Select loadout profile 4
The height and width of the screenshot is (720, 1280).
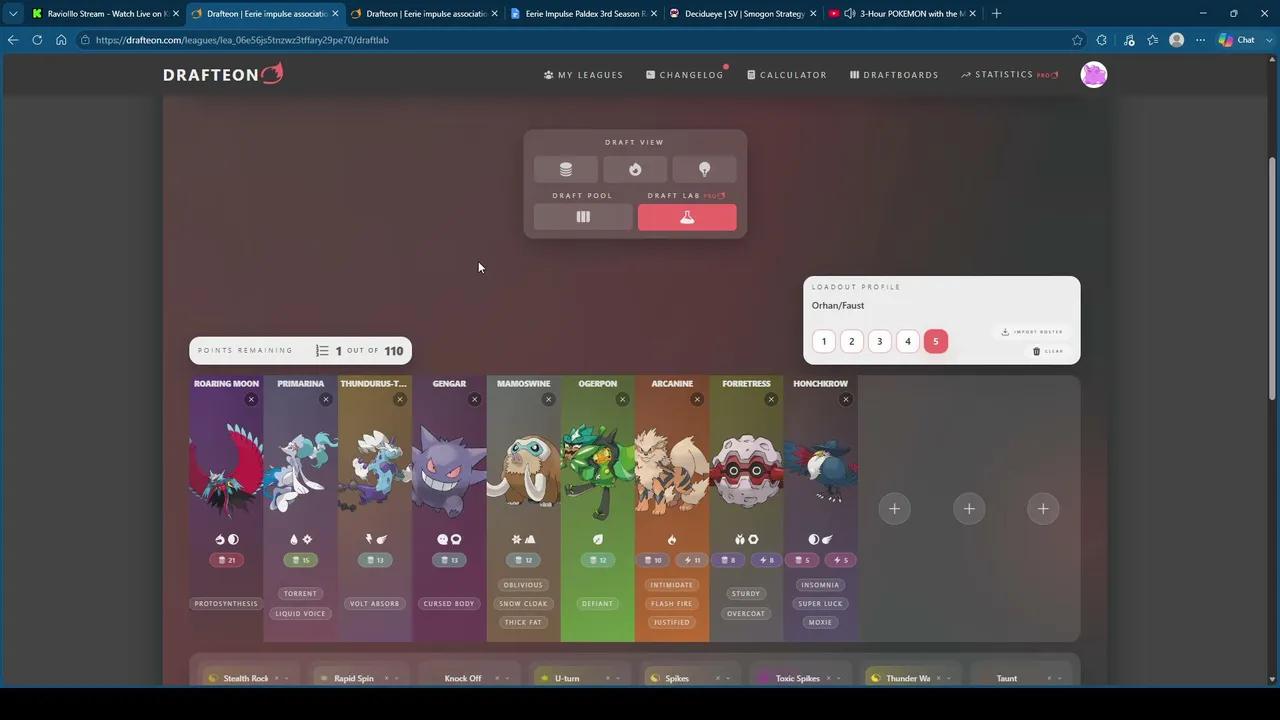click(908, 341)
